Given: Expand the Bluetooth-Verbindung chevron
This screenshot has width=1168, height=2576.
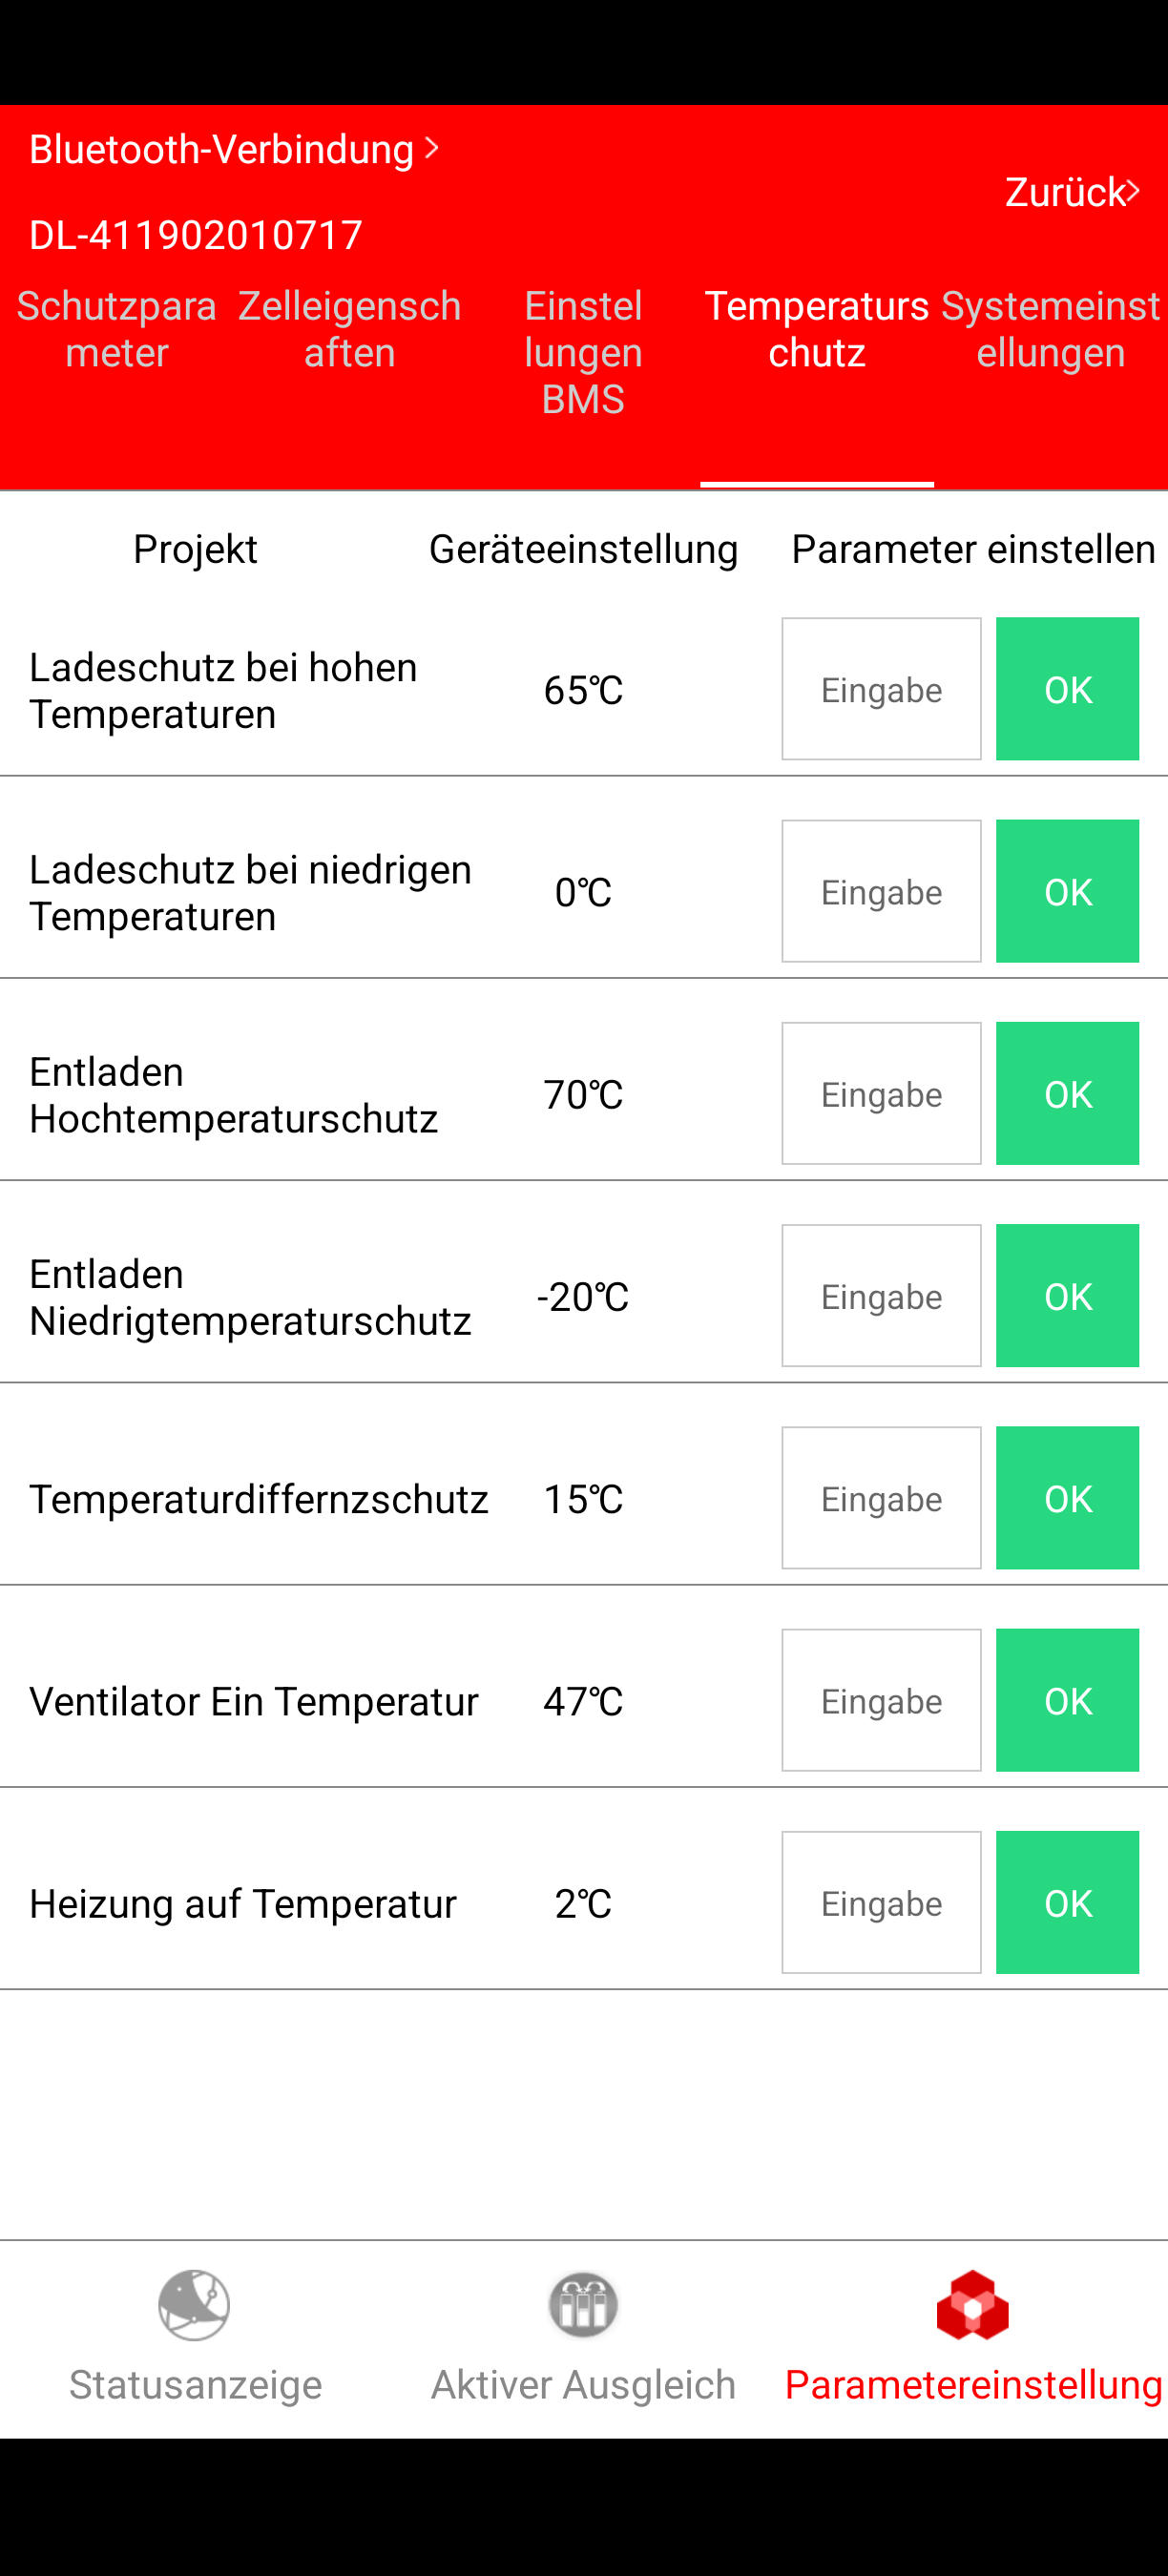Looking at the screenshot, I should click(x=432, y=148).
